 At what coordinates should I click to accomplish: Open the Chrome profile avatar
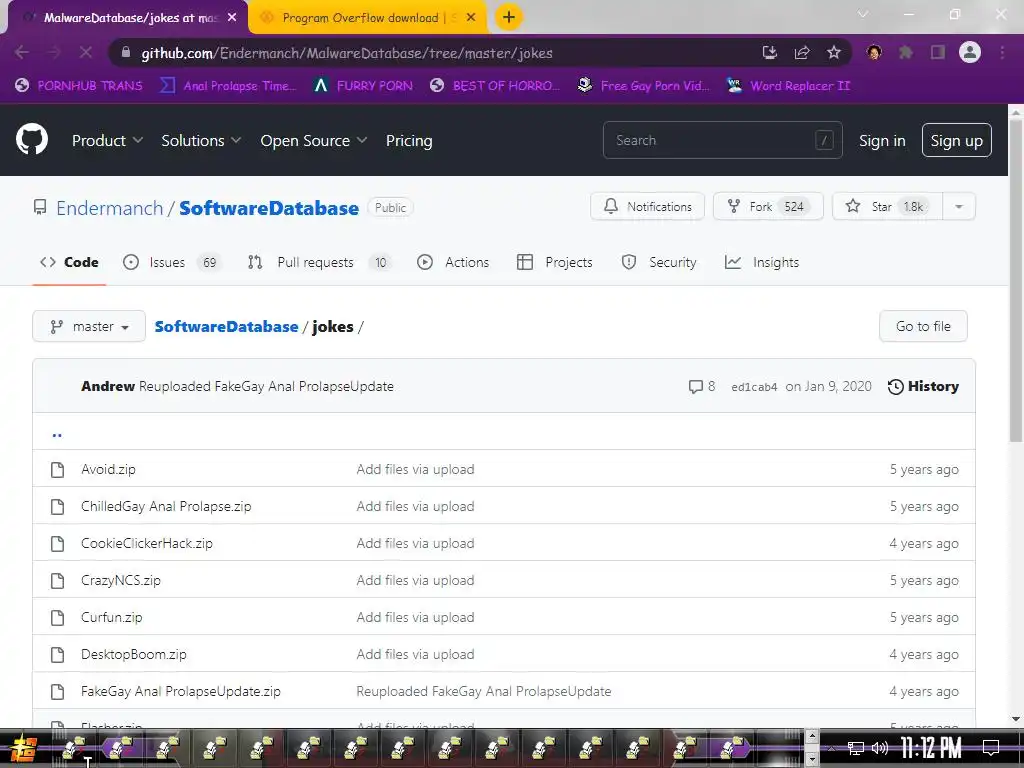970,52
